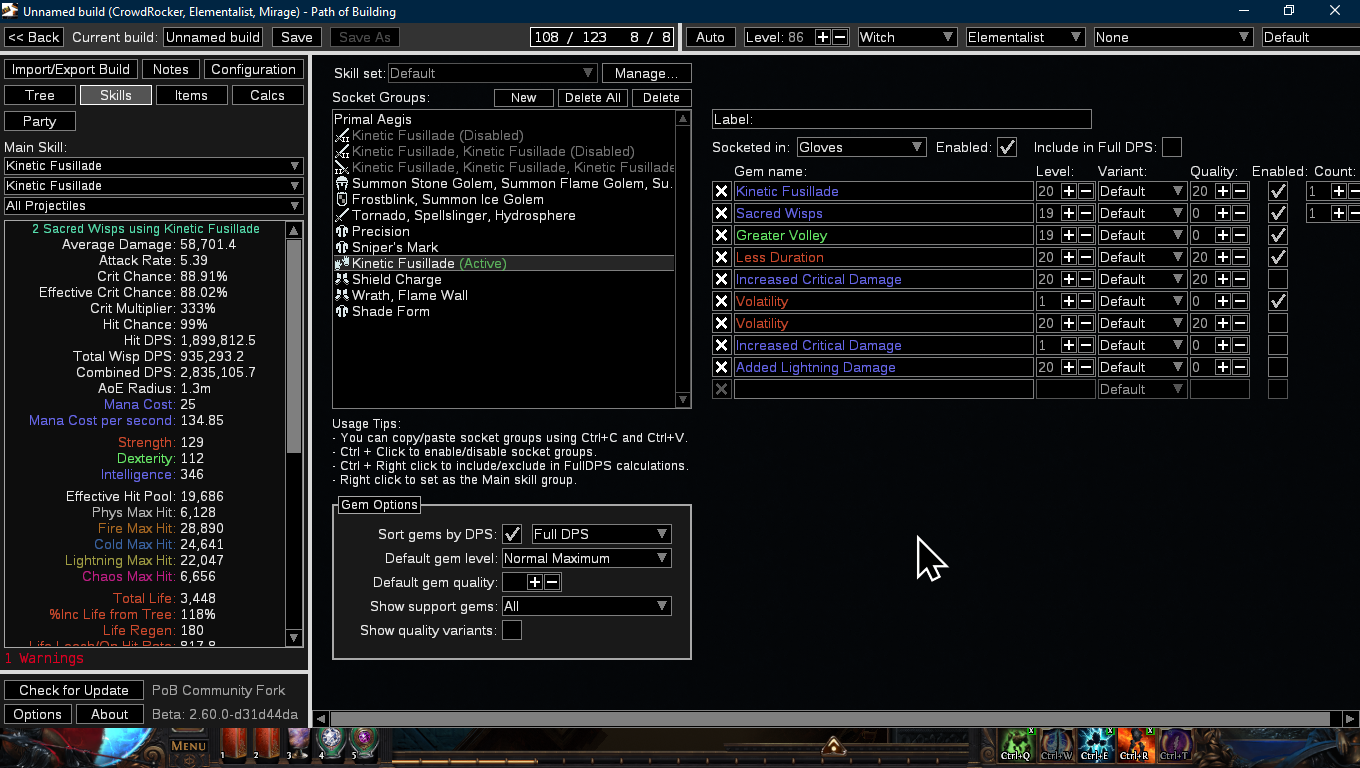Screen dimensions: 1360x768
Task: Open the Socketed in Gloves dropdown
Action: coord(862,147)
